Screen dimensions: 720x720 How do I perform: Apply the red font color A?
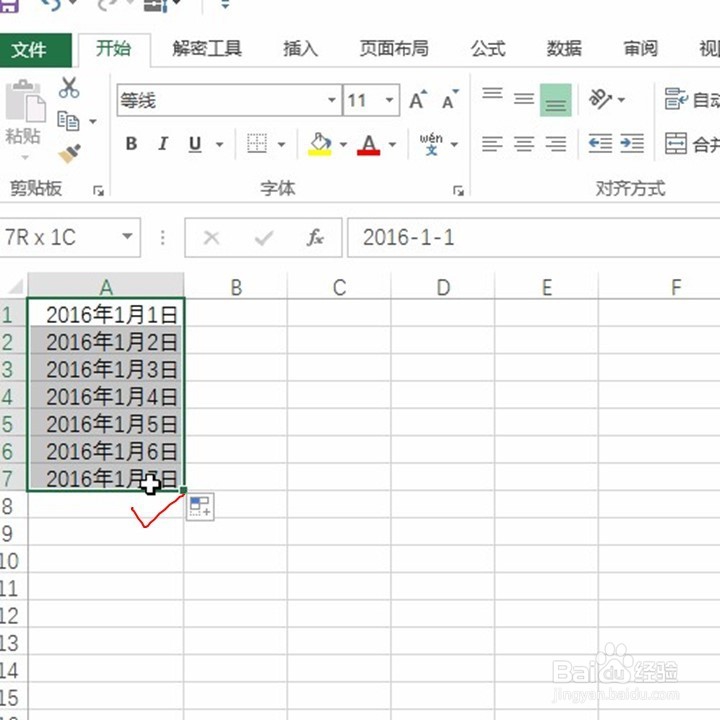pyautogui.click(x=369, y=144)
